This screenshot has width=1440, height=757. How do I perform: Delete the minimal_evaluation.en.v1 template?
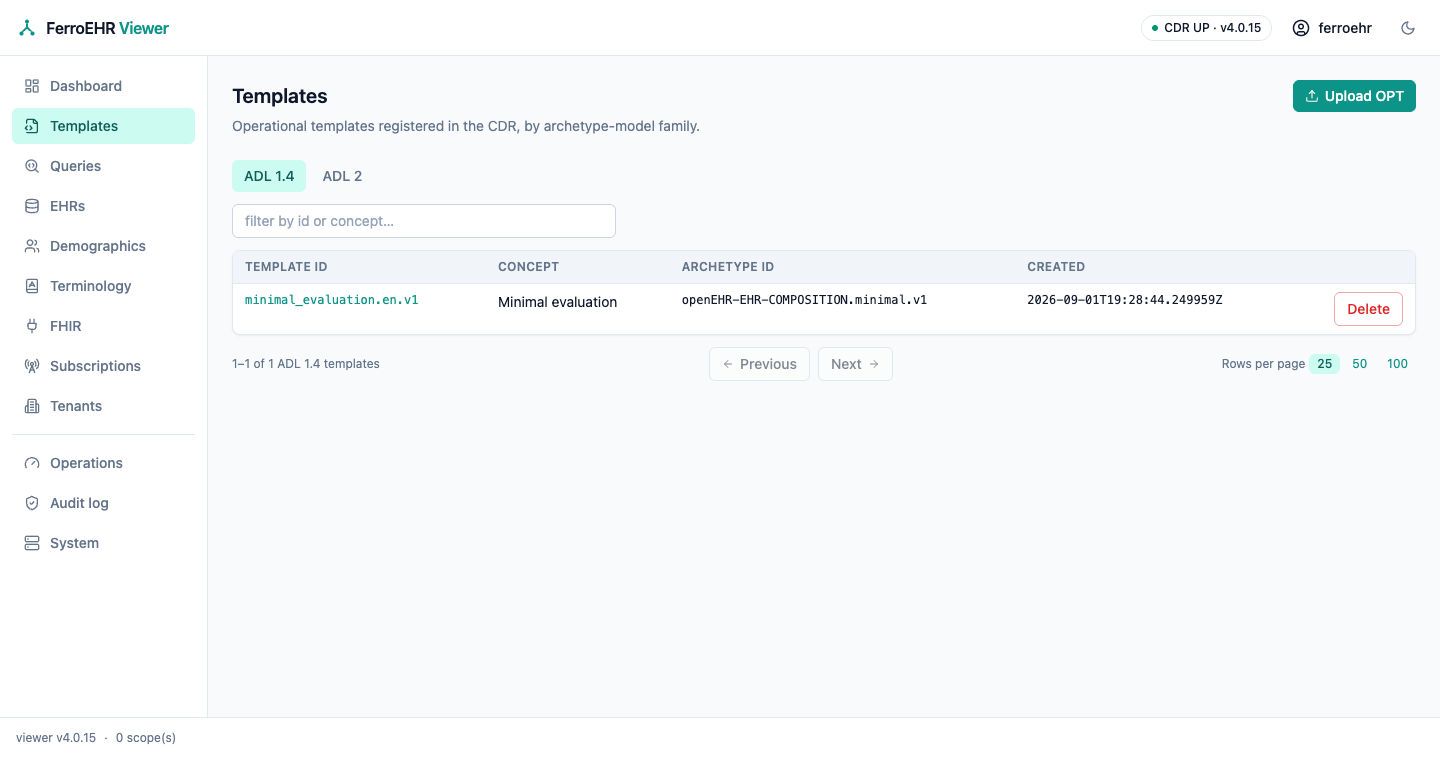click(1368, 309)
